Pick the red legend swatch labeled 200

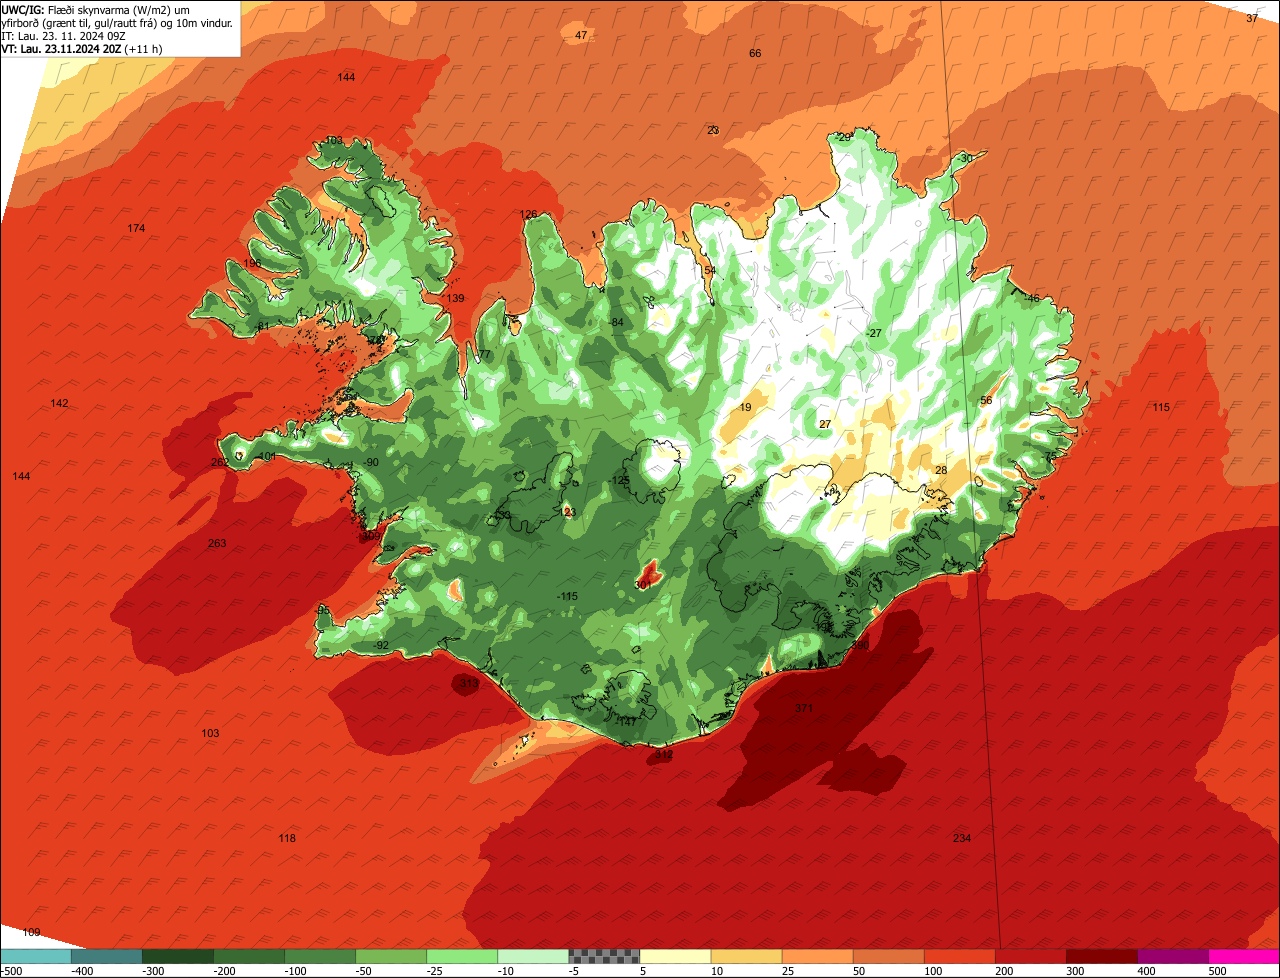(1030, 956)
